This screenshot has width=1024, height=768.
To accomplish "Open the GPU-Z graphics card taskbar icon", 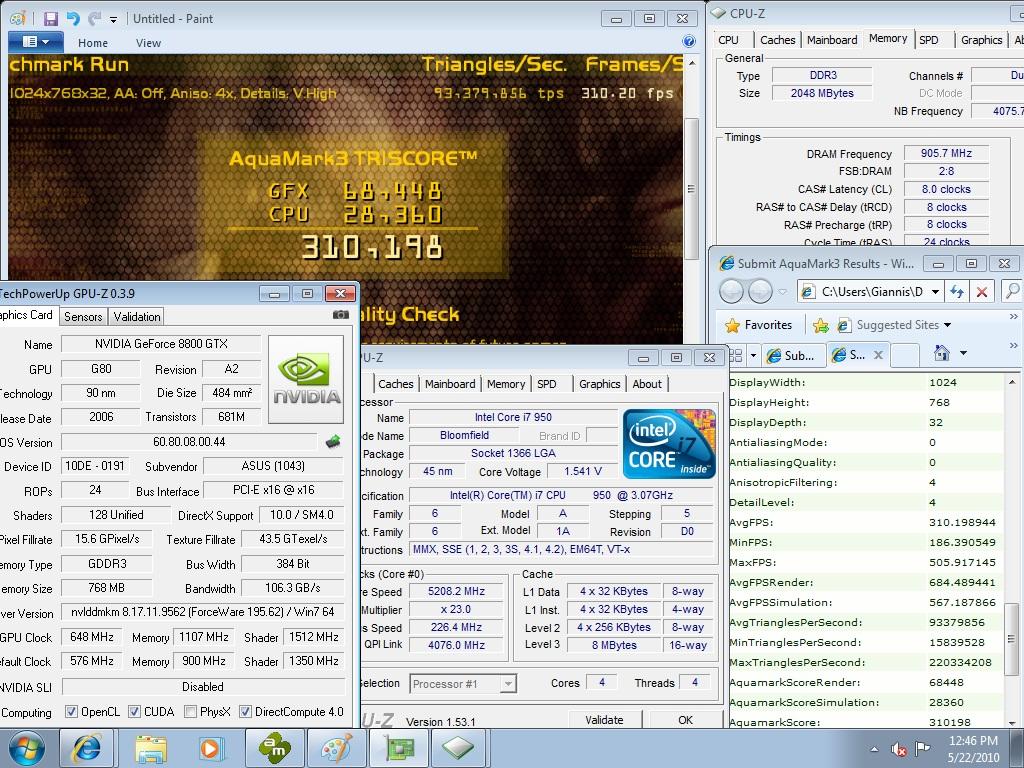I will coord(398,748).
